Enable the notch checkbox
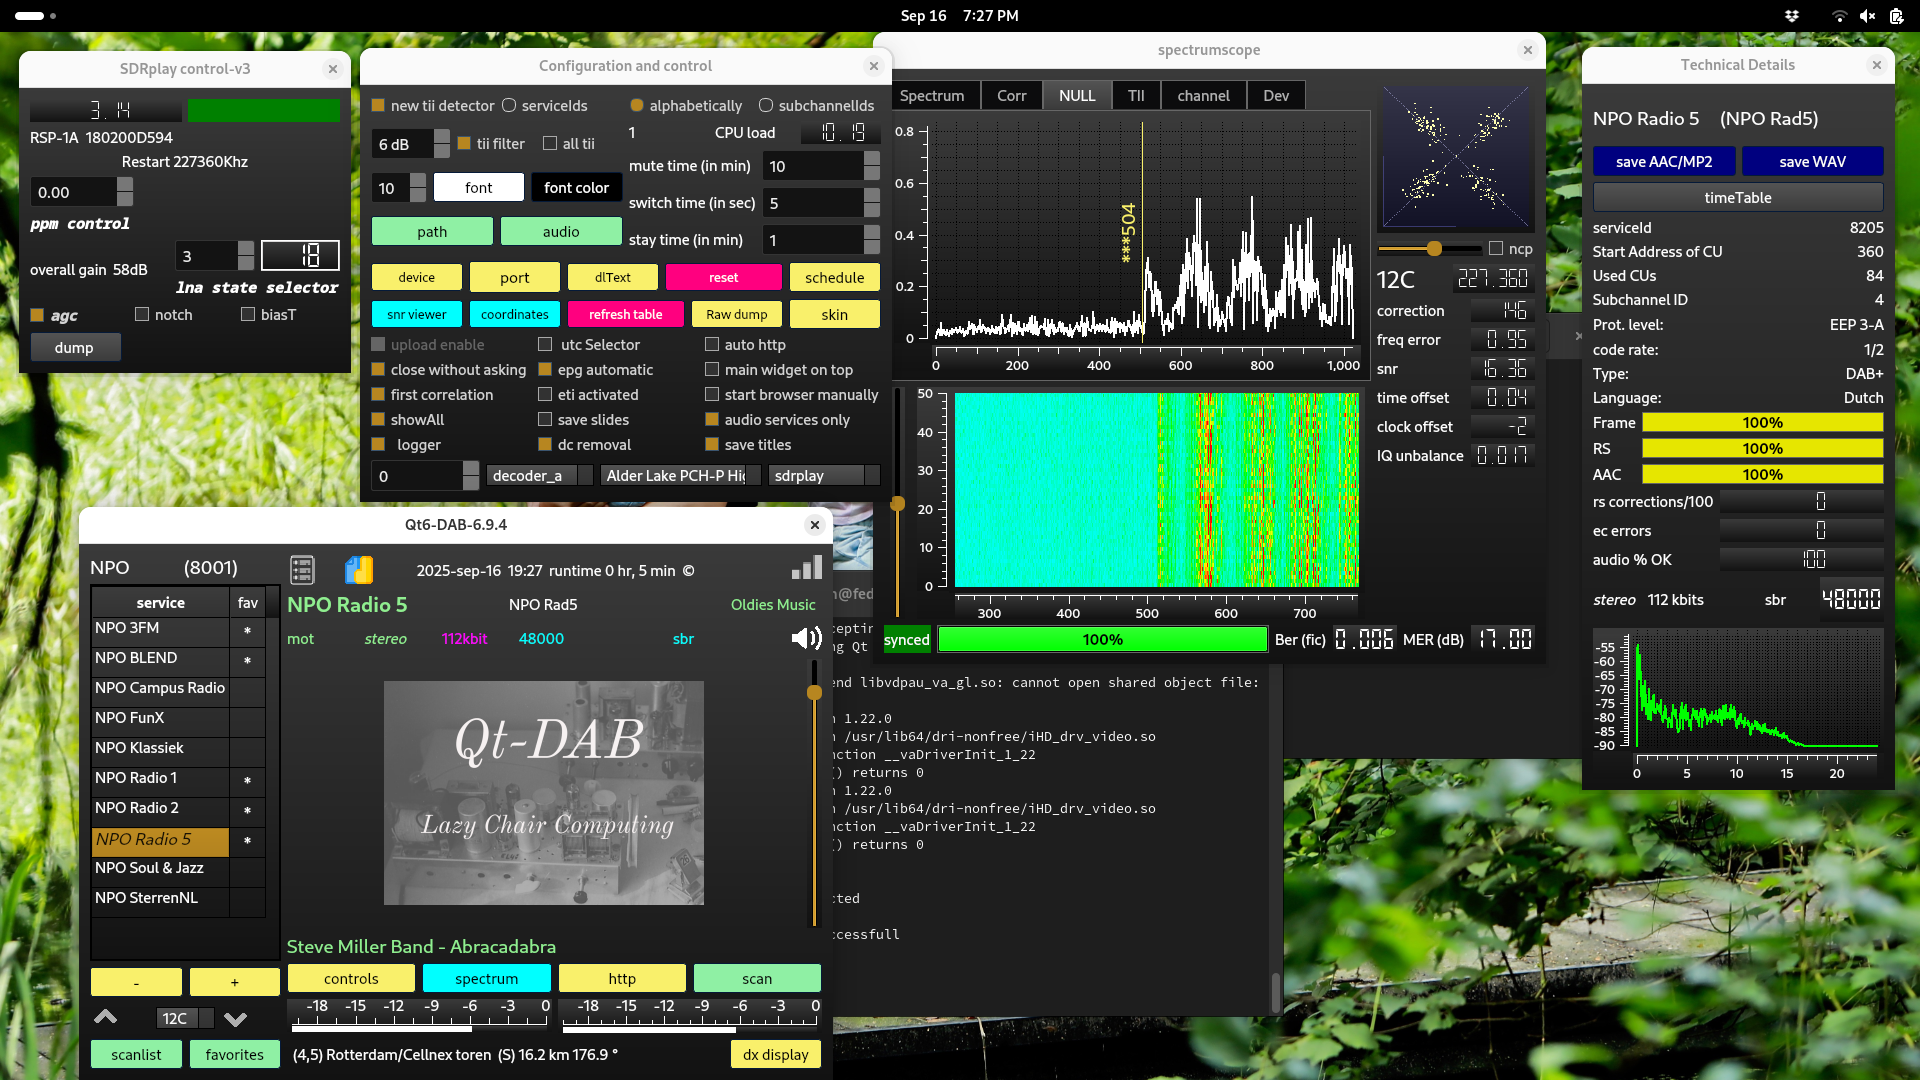Image resolution: width=1920 pixels, height=1080 pixels. point(142,314)
